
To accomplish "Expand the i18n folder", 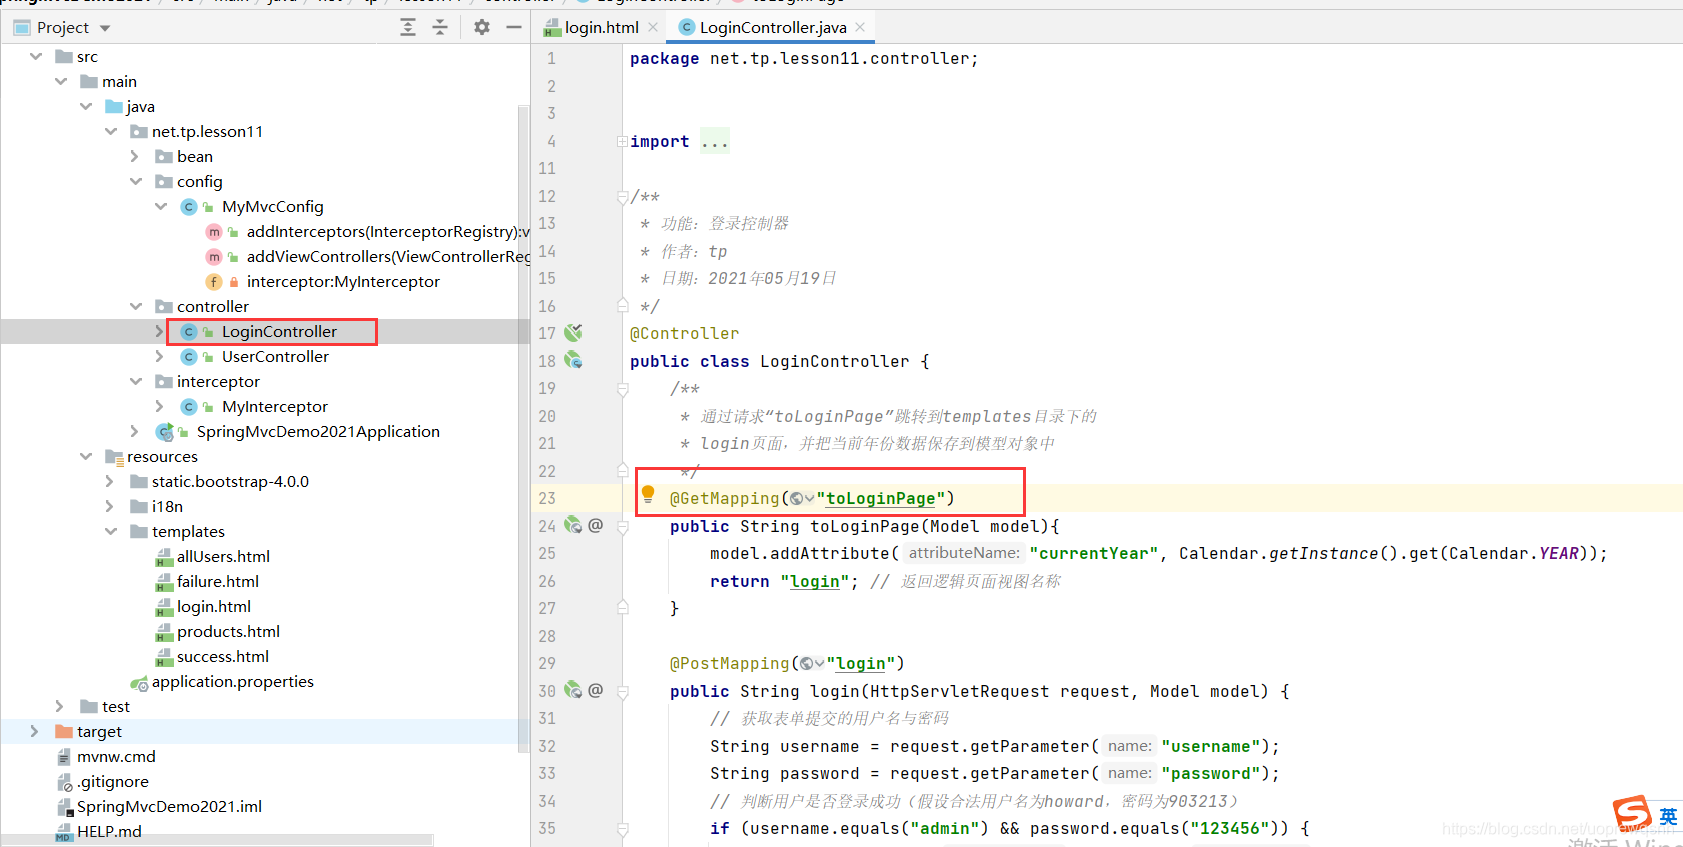I will click(x=109, y=507).
